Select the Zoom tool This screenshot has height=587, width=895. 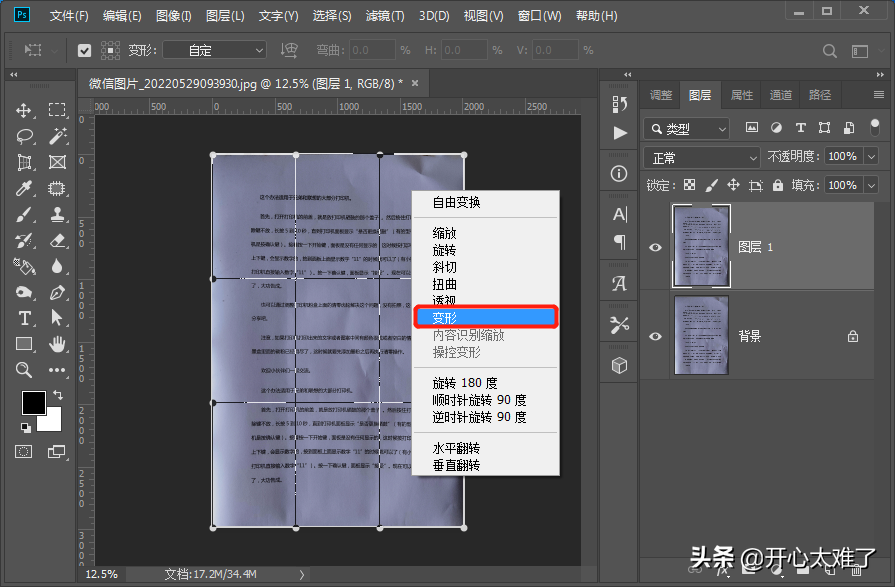[x=24, y=369]
